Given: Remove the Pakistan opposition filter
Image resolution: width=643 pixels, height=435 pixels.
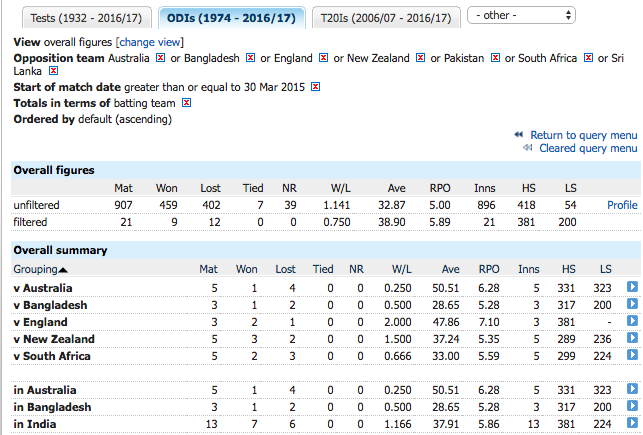Looking at the screenshot, I should [x=495, y=58].
